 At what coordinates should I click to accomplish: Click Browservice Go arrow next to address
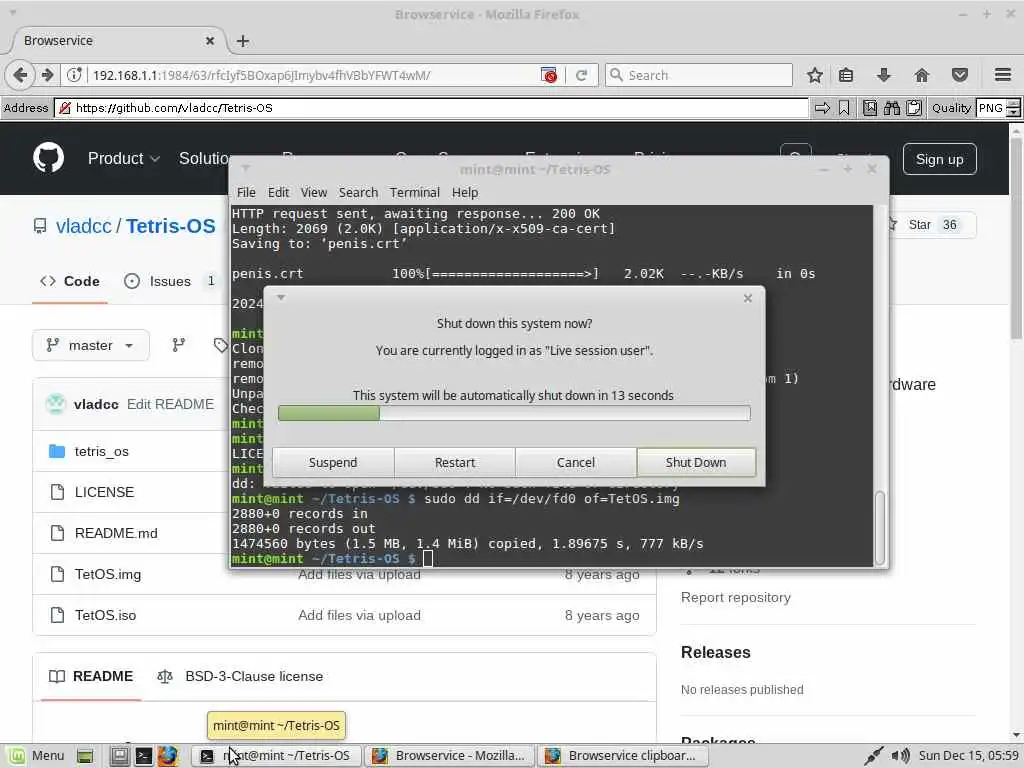[822, 108]
